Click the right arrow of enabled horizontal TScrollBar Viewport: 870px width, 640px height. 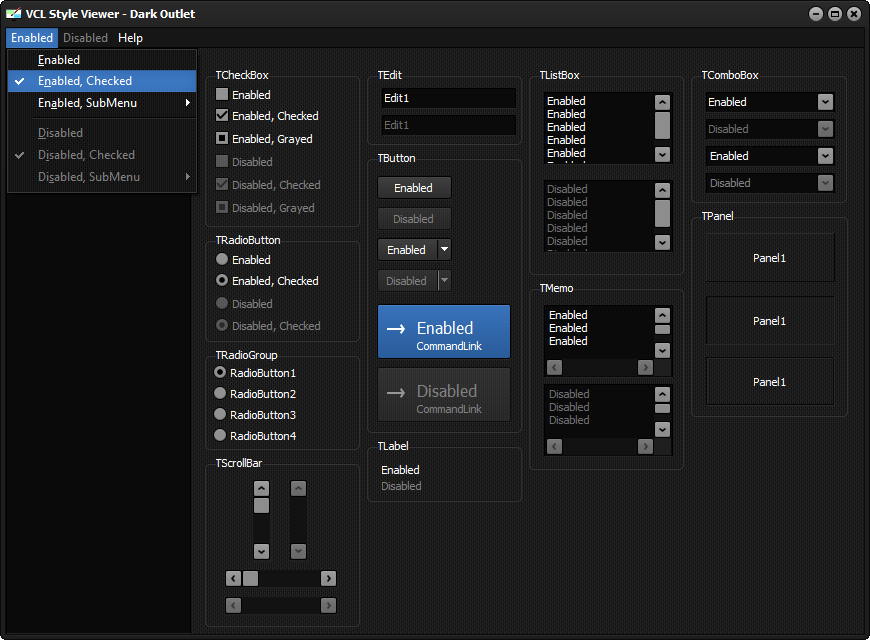click(x=328, y=578)
